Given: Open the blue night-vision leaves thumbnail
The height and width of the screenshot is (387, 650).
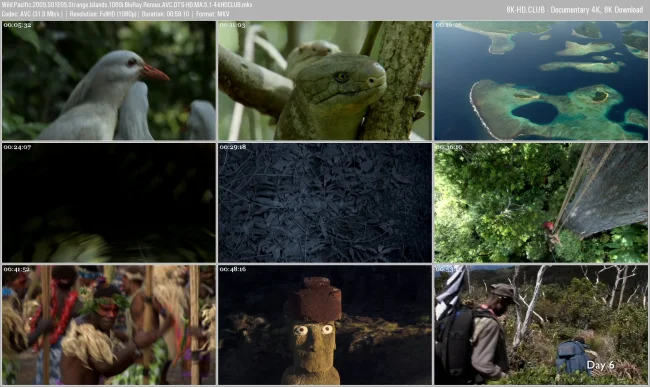Looking at the screenshot, I should coord(325,203).
